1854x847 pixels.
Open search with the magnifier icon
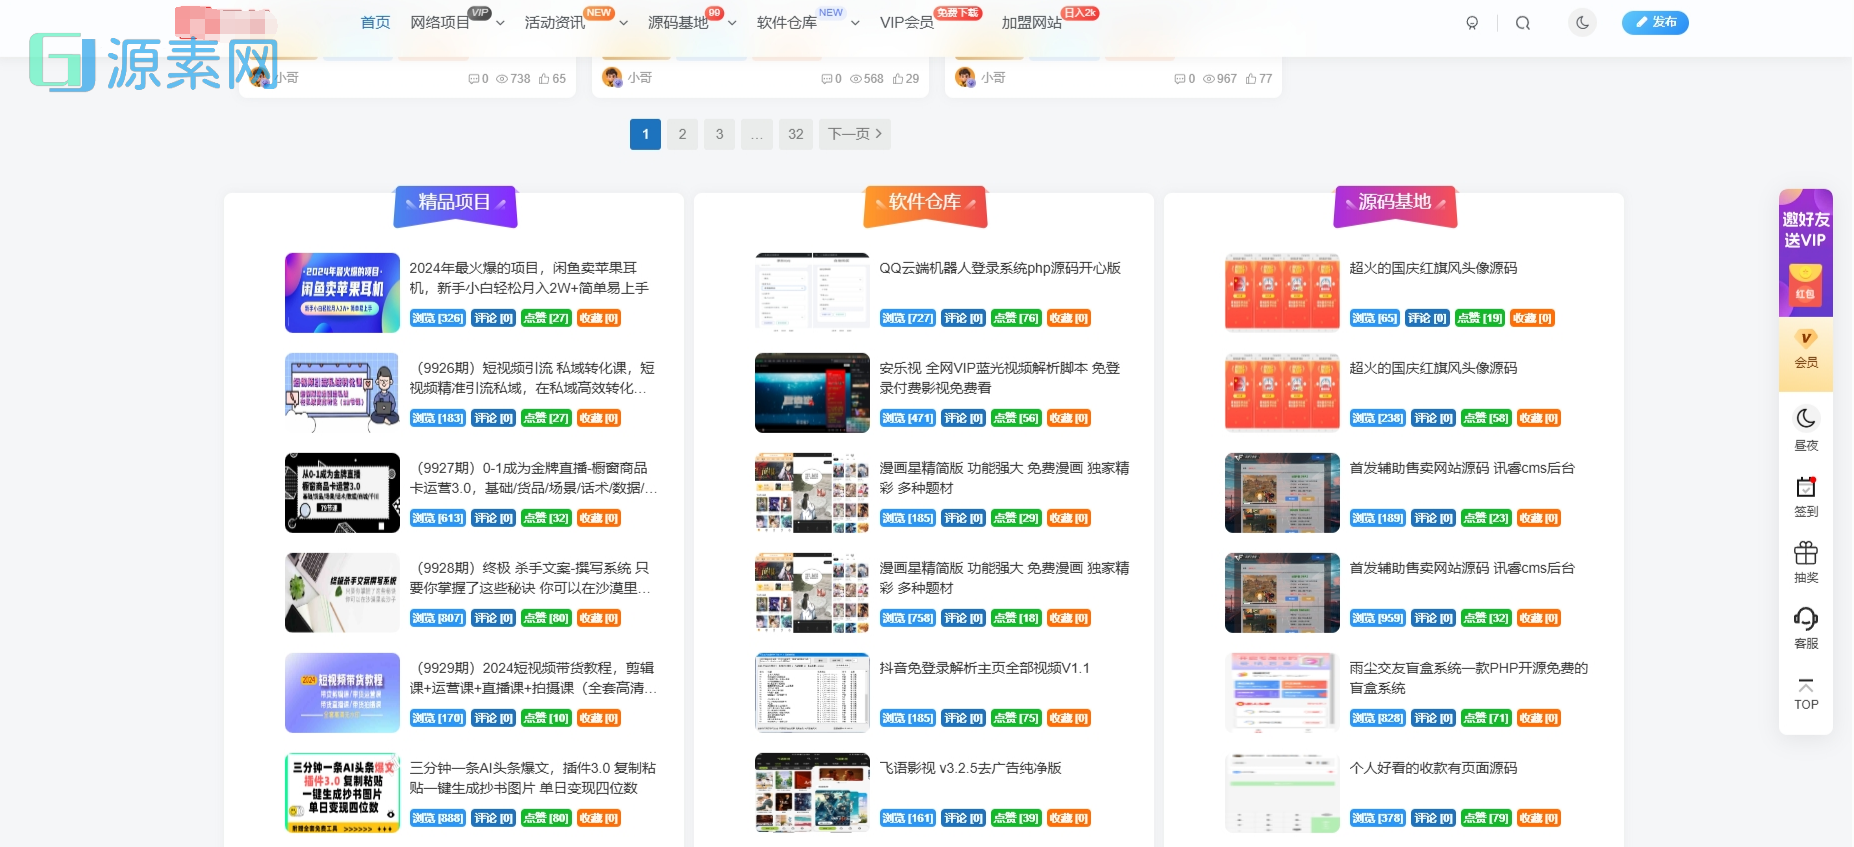(1523, 23)
